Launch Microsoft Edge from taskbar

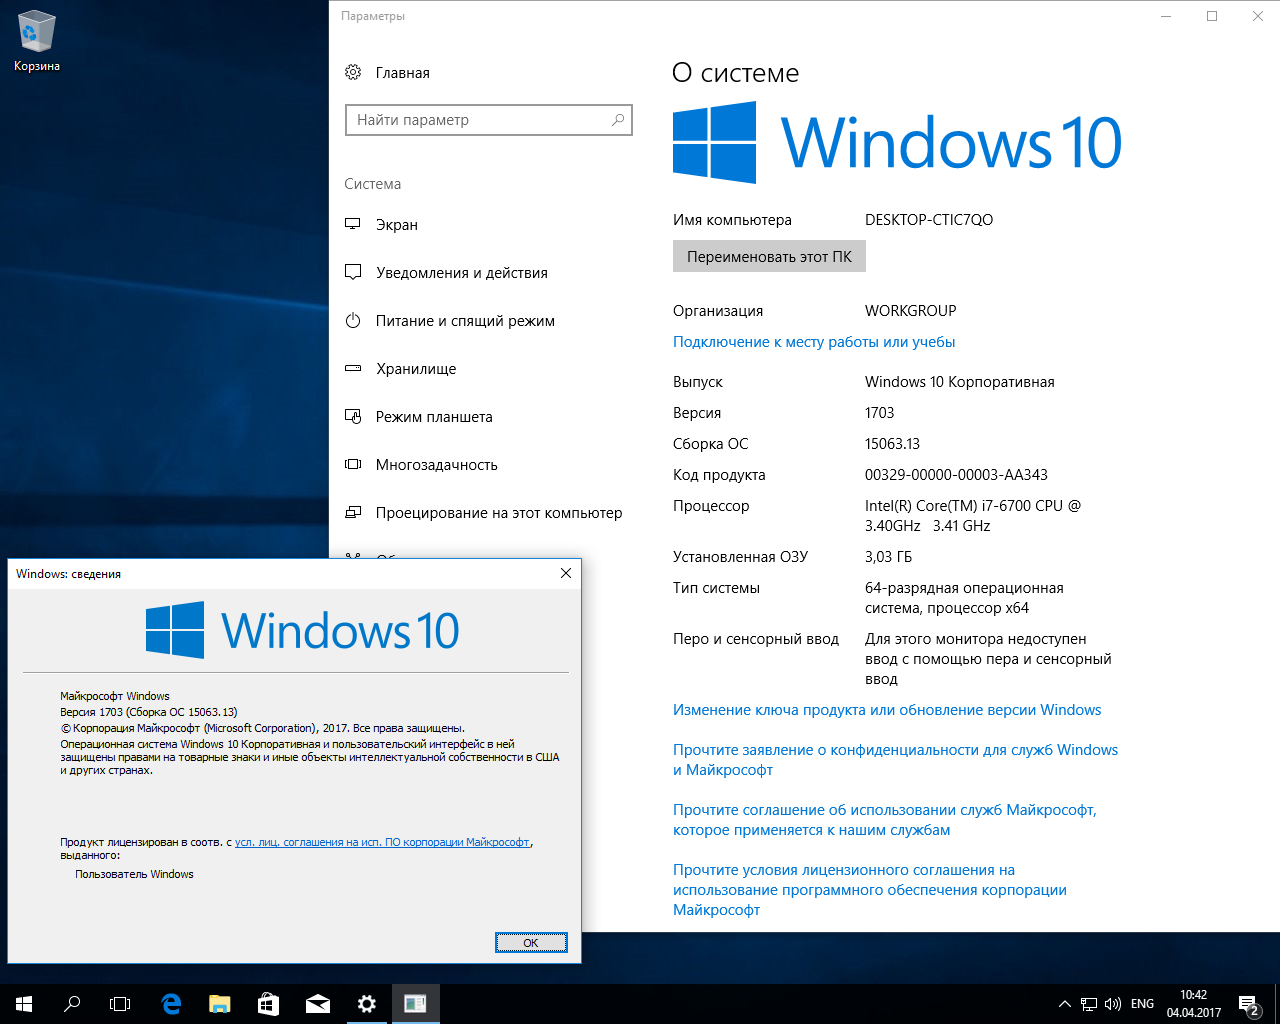click(x=171, y=1004)
